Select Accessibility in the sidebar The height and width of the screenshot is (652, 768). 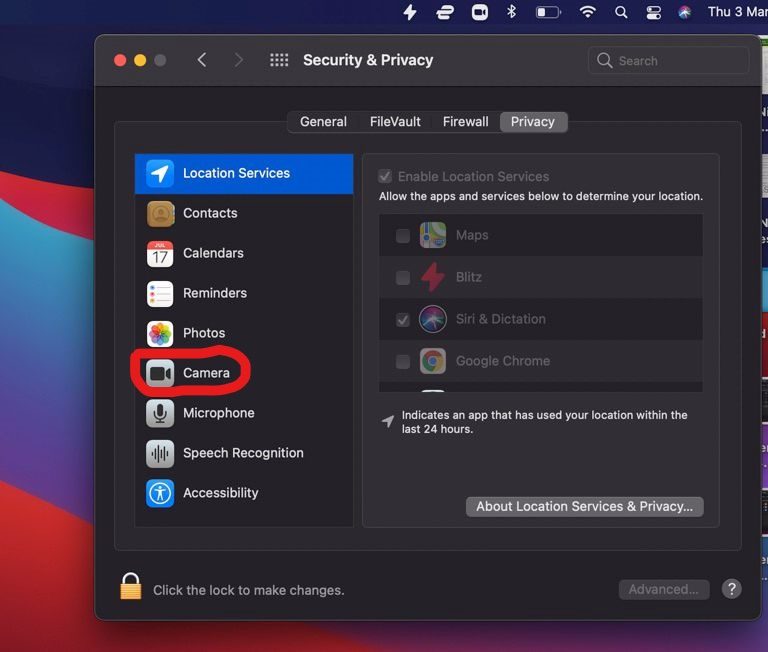pos(220,493)
